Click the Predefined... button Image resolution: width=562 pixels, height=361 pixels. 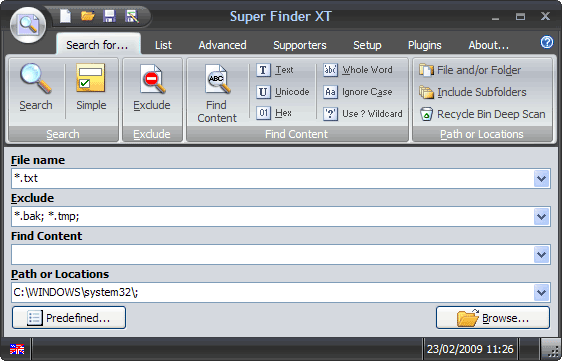pos(69,318)
